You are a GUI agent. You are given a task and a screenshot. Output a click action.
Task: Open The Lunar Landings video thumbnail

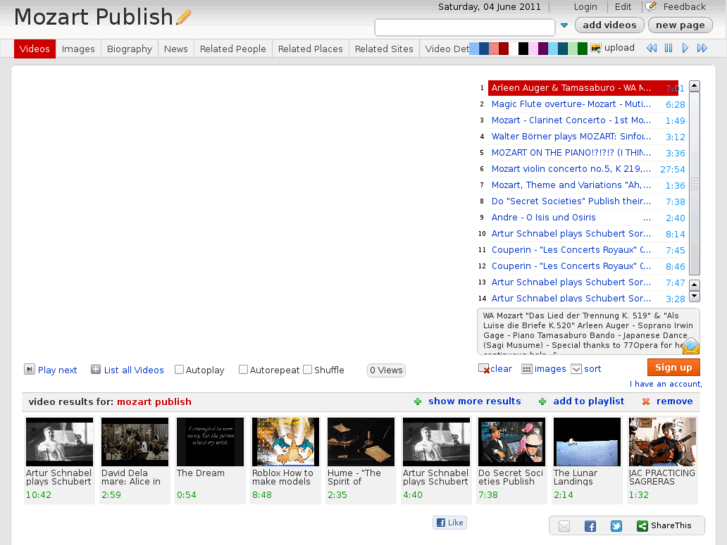point(587,442)
